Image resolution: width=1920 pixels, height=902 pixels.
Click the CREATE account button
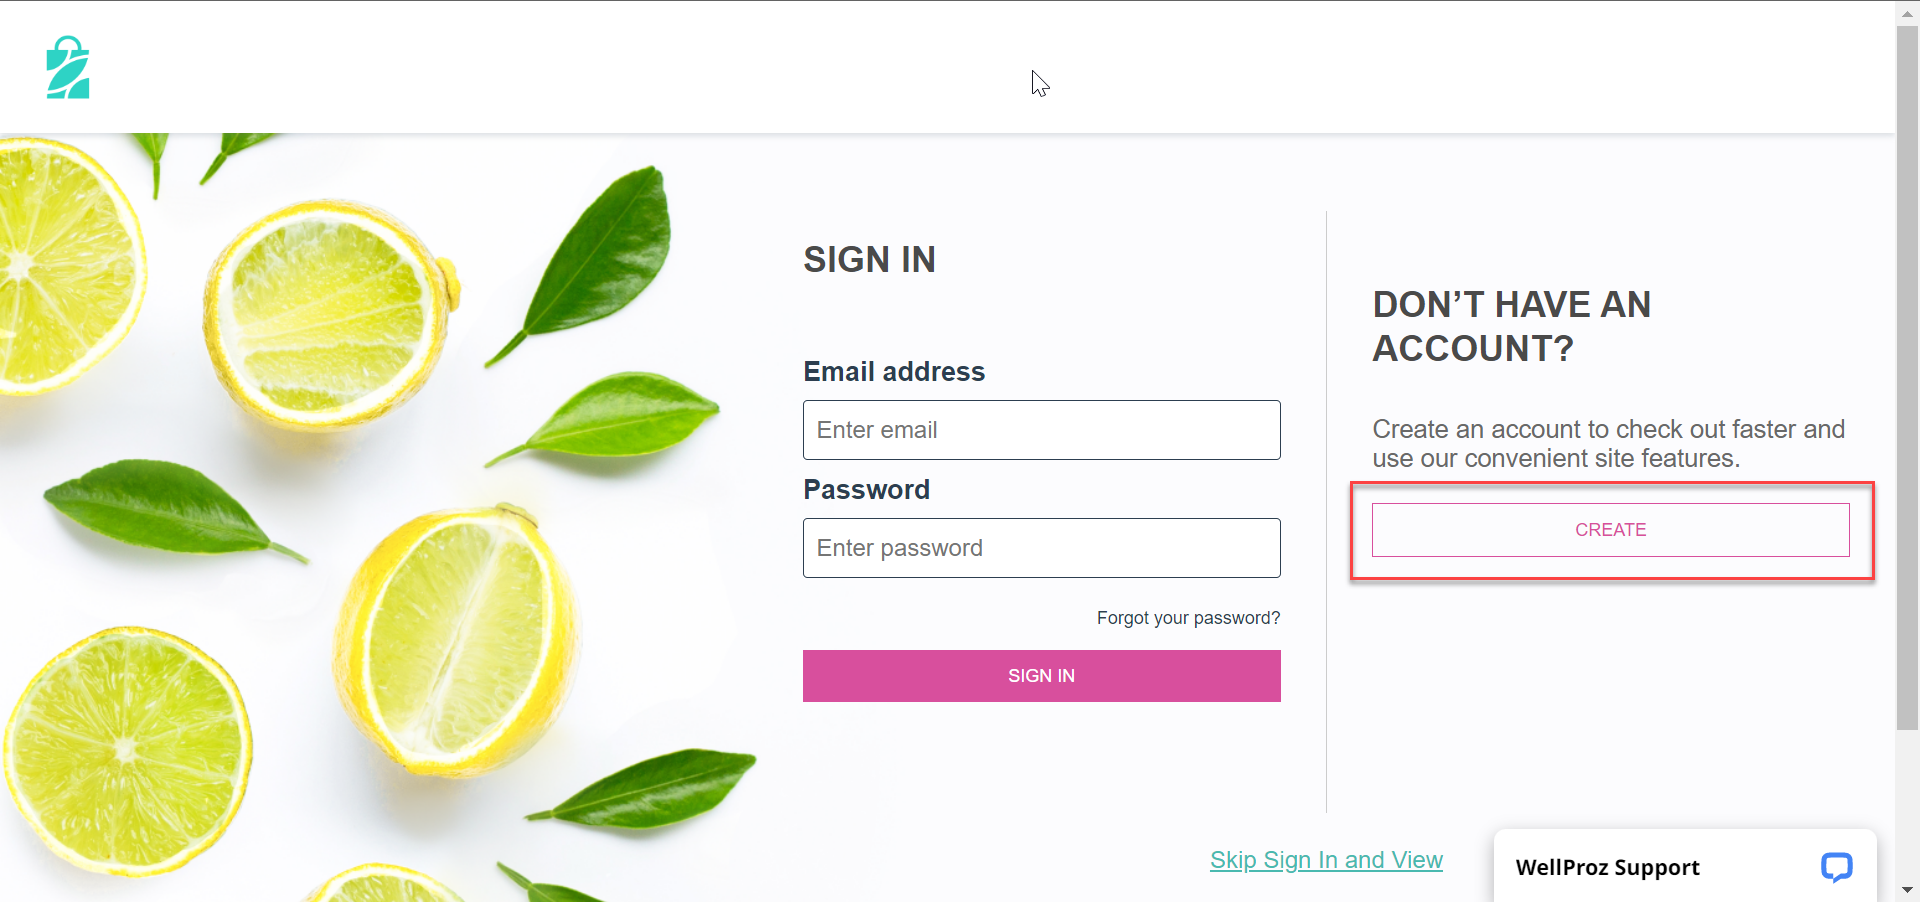click(x=1610, y=530)
